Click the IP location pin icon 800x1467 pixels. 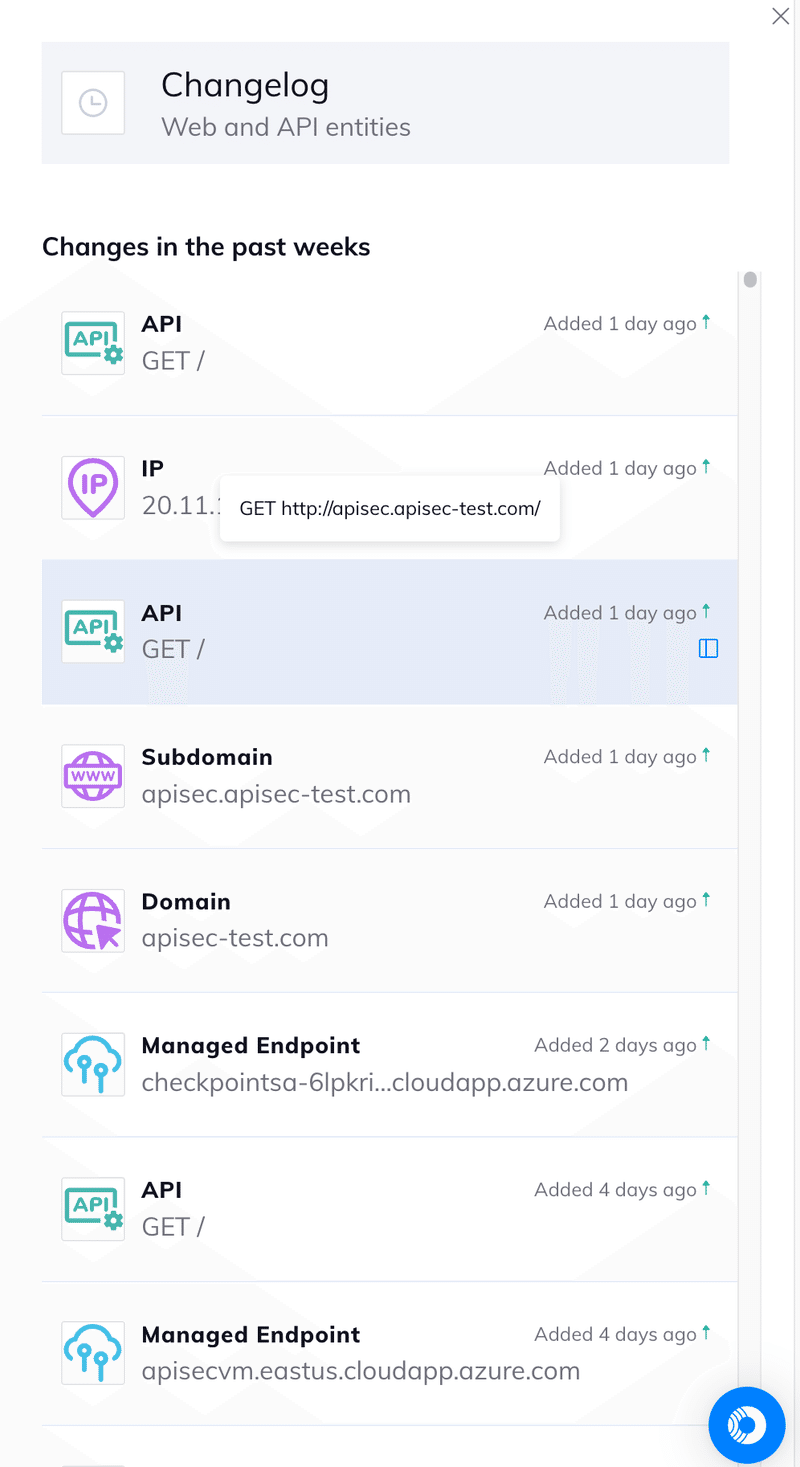pyautogui.click(x=93, y=487)
